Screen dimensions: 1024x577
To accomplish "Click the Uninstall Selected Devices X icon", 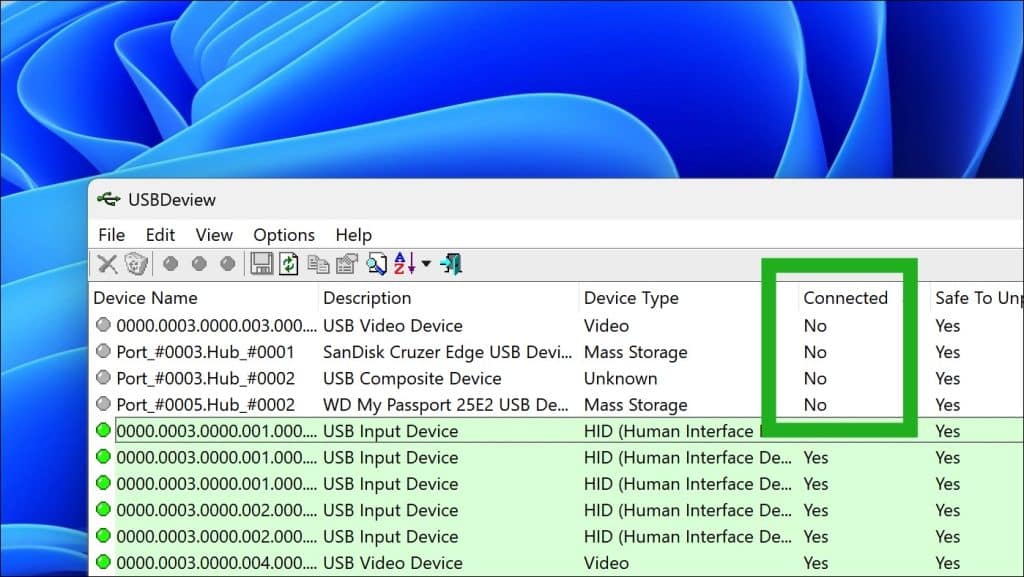I will [107, 264].
